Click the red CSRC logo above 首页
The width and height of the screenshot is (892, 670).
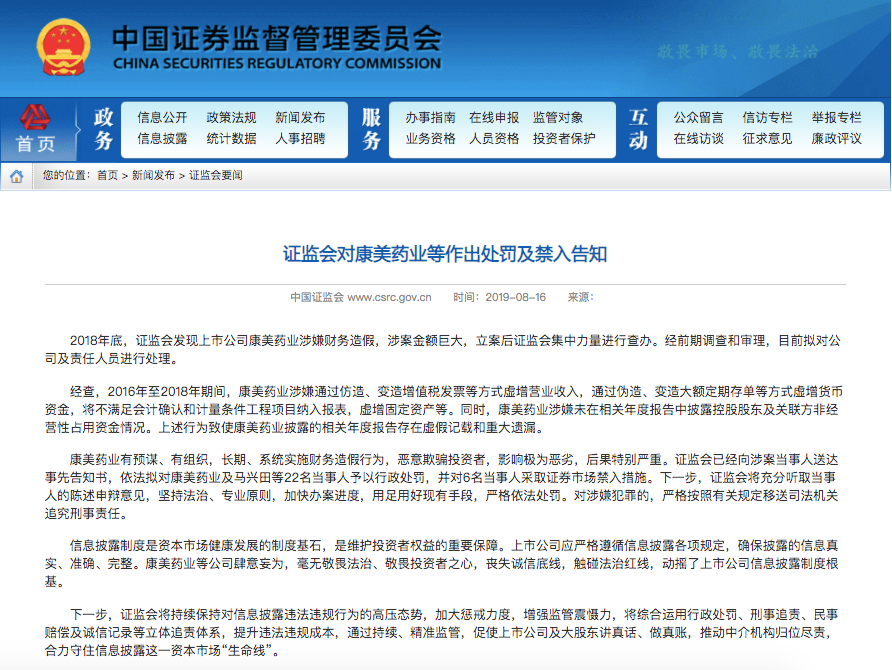[35, 117]
